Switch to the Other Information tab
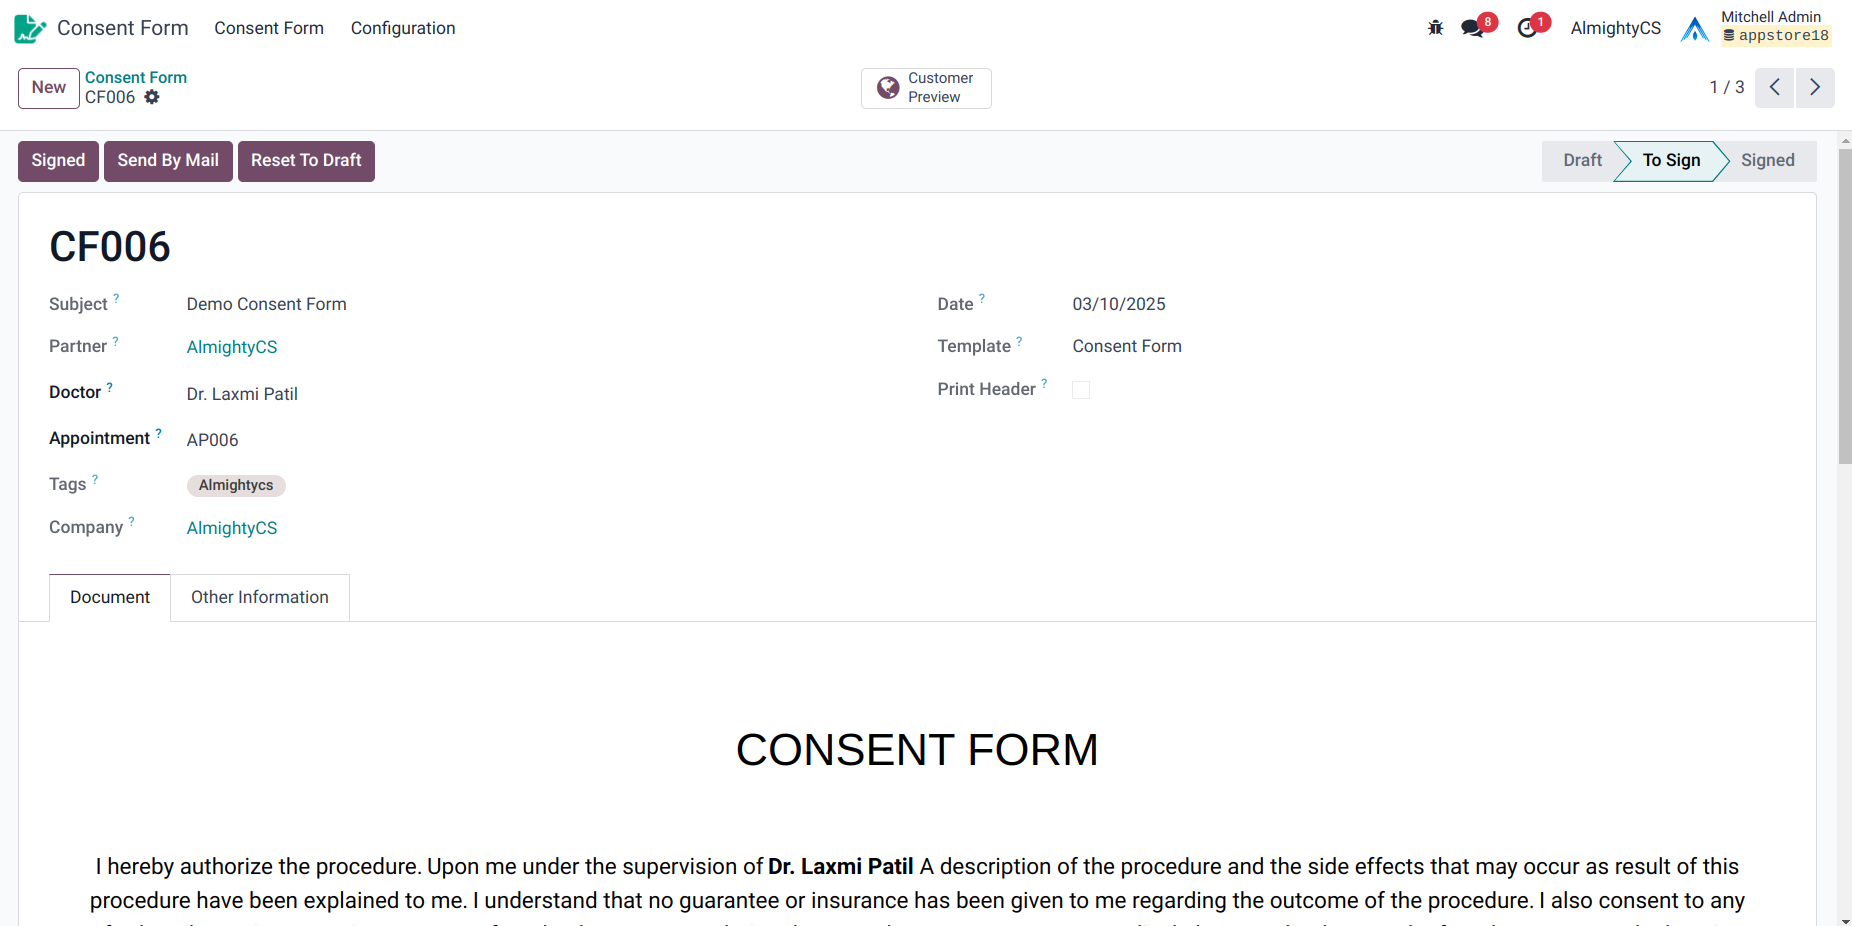 (259, 597)
